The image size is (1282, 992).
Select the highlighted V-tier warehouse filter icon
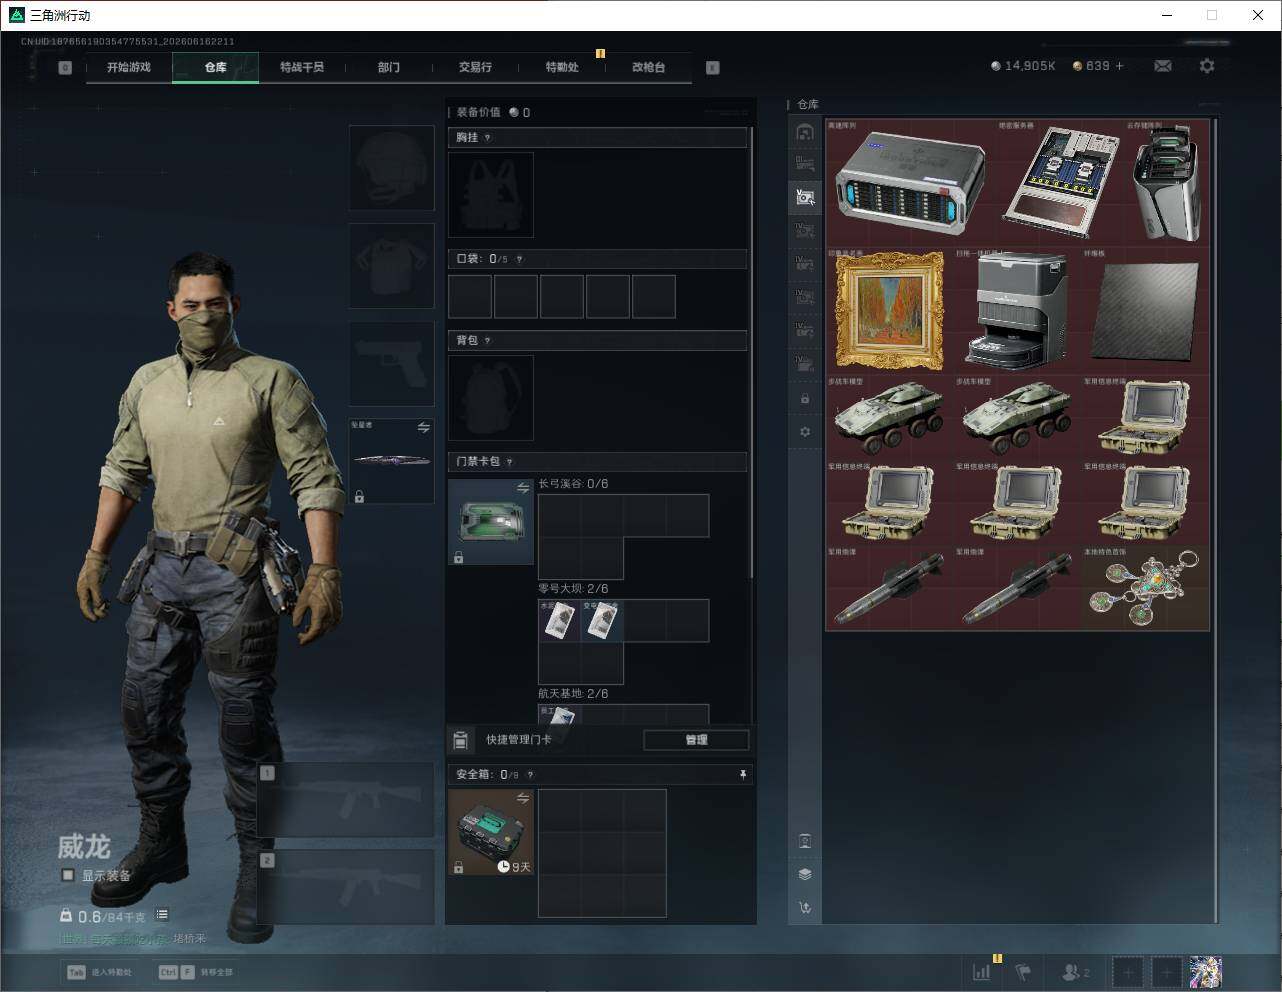(805, 197)
